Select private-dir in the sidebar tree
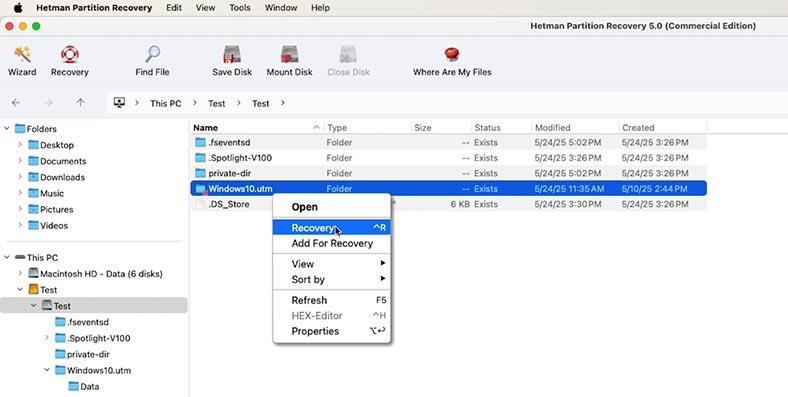The height and width of the screenshot is (397, 788). (x=82, y=354)
